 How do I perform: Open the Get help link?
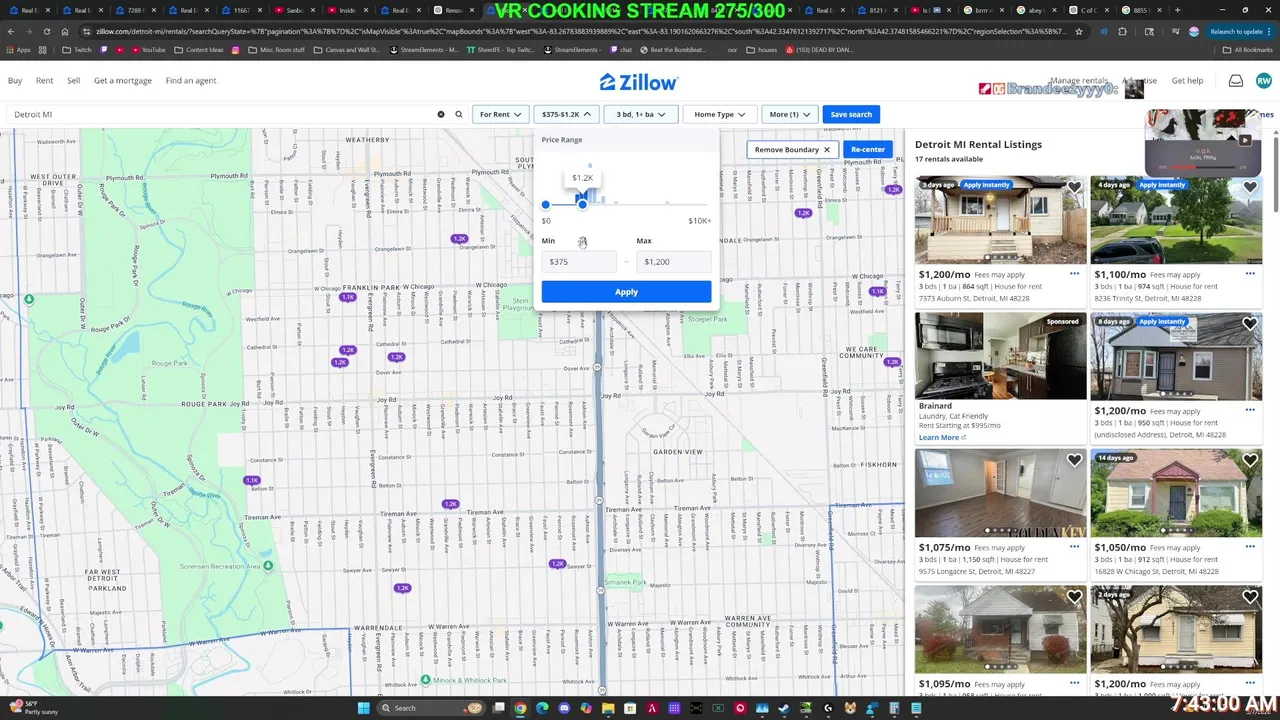[x=1187, y=81]
